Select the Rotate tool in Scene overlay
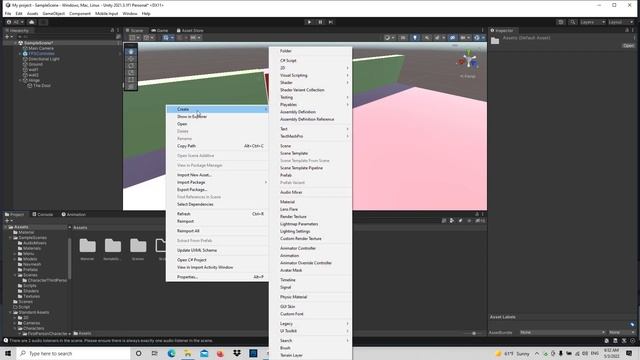The width and height of the screenshot is (640, 360). point(131,66)
